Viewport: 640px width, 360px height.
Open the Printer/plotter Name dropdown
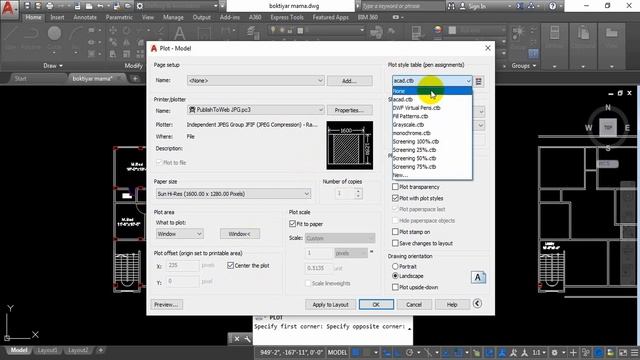click(x=256, y=110)
